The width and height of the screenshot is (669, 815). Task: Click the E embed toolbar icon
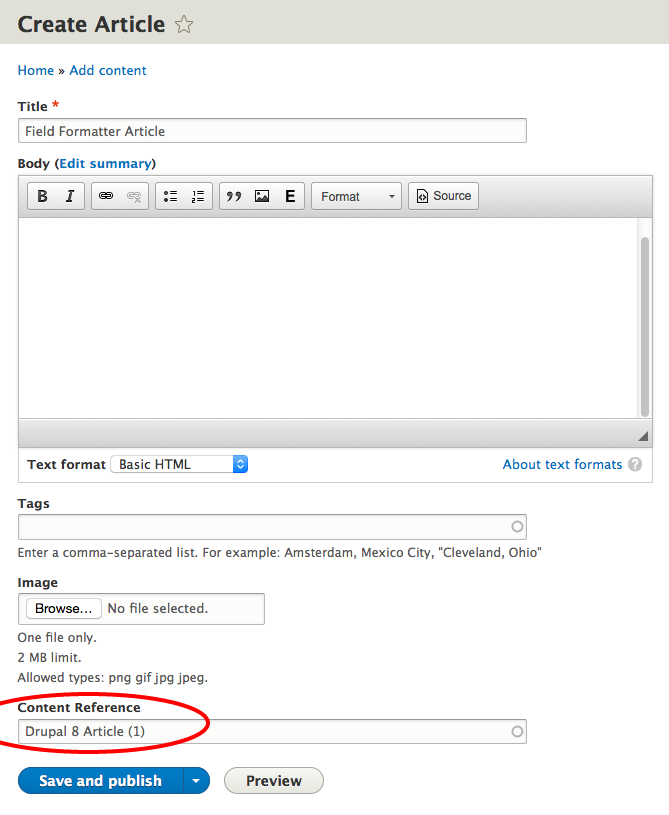click(290, 196)
